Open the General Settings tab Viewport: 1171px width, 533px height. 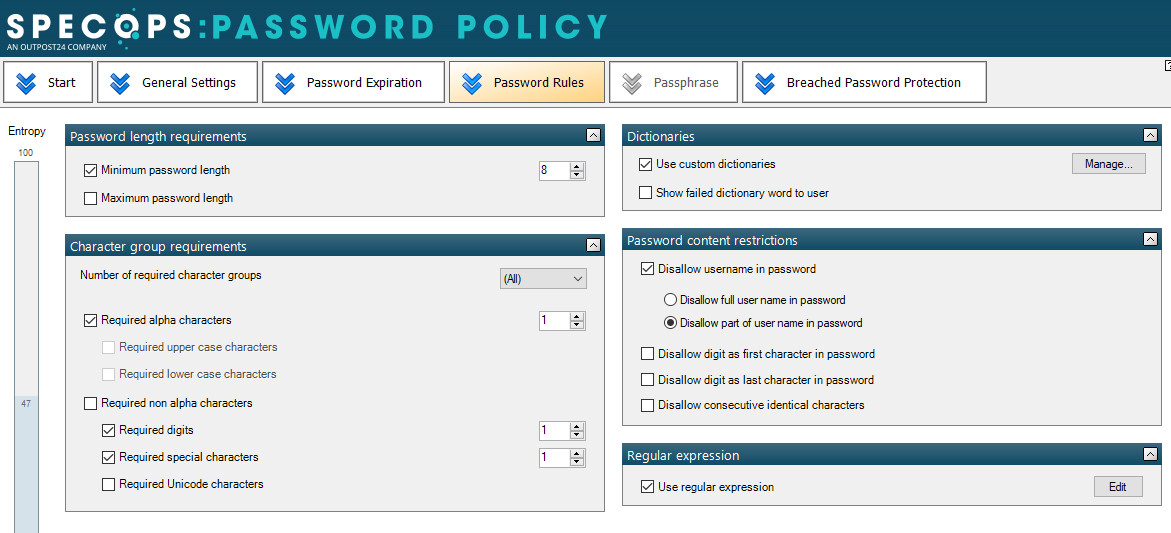click(177, 82)
